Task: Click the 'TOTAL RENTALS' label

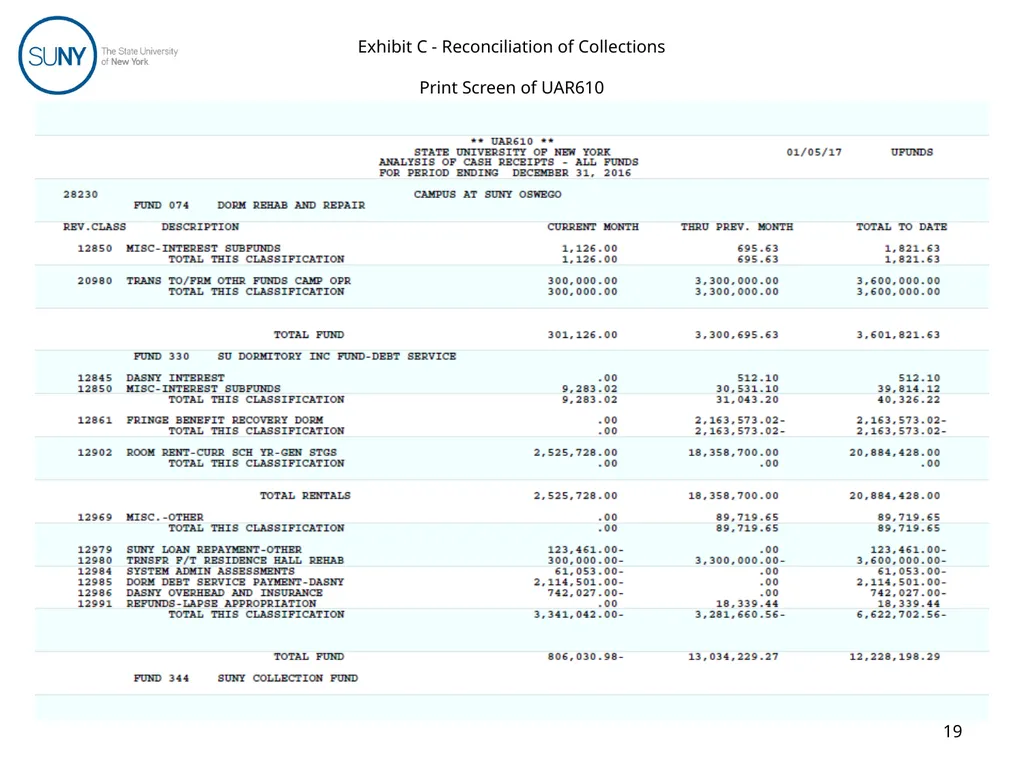Action: click(x=305, y=496)
